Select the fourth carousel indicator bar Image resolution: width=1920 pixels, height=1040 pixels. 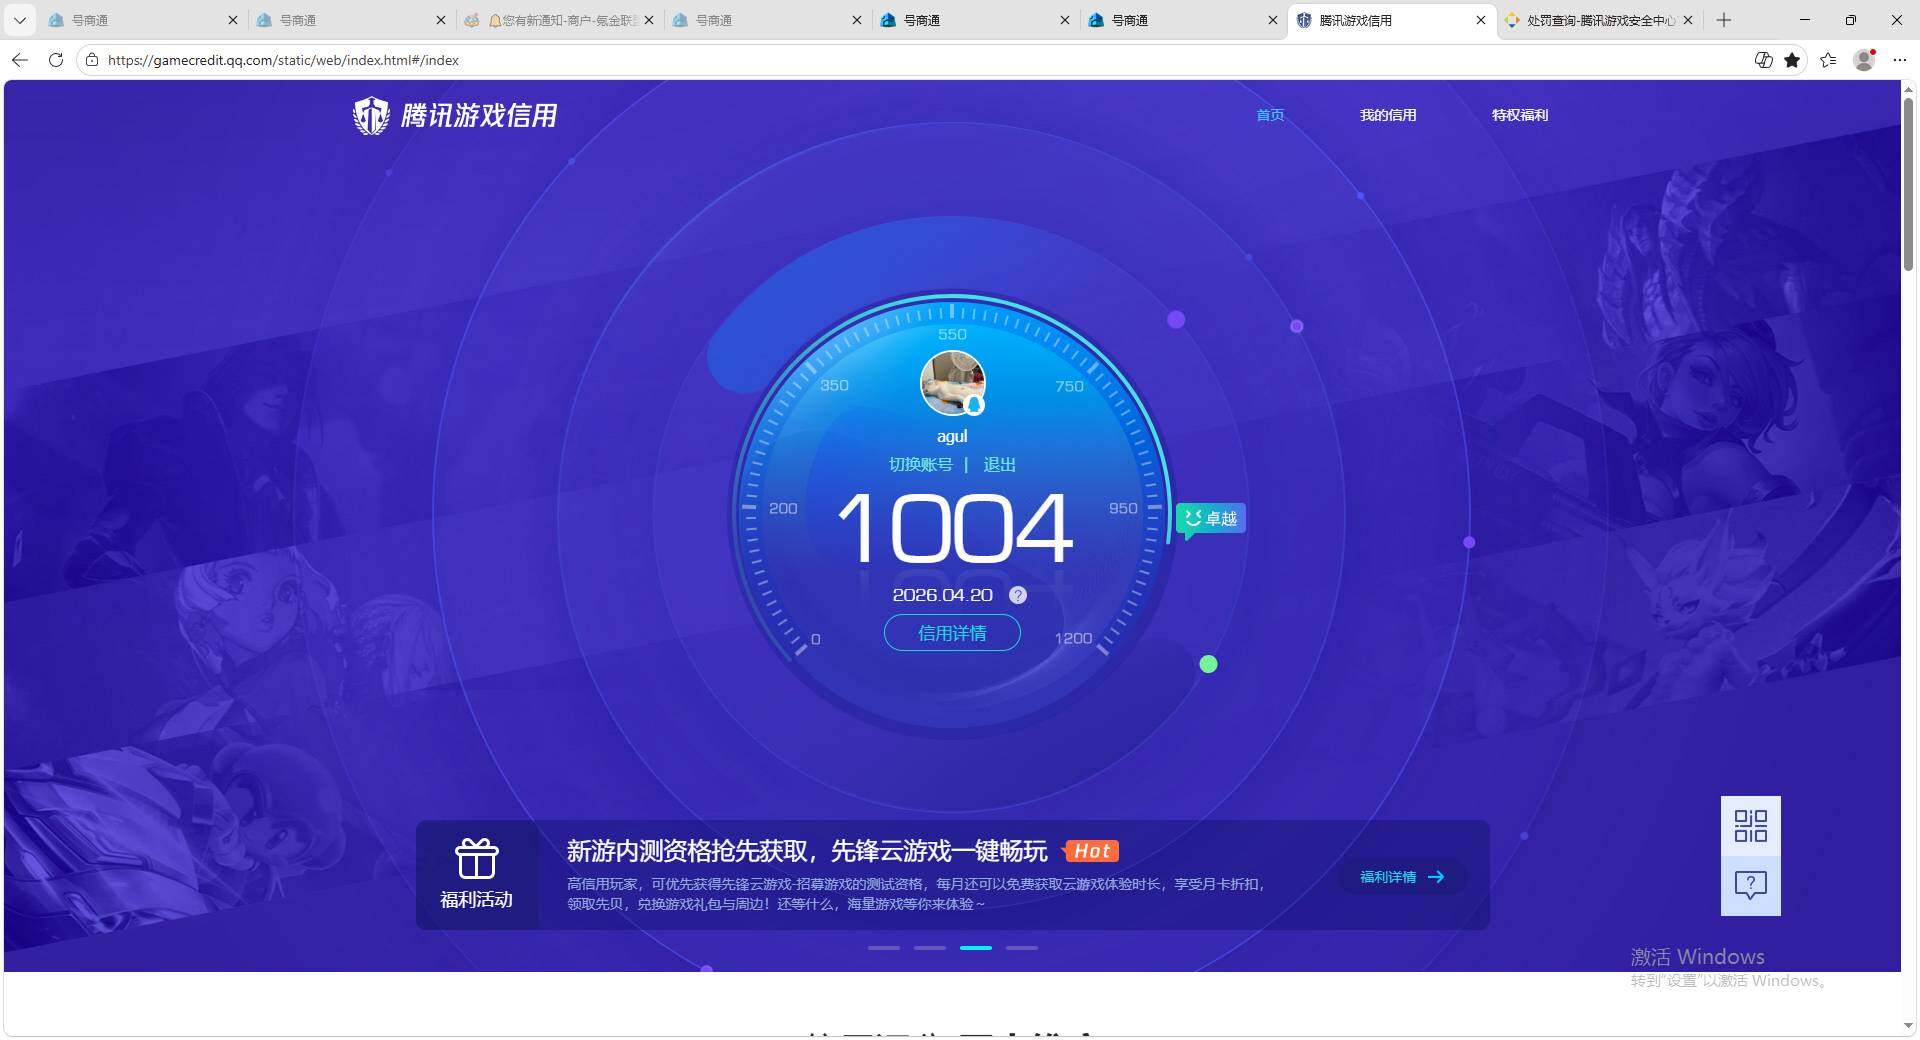coord(1022,948)
